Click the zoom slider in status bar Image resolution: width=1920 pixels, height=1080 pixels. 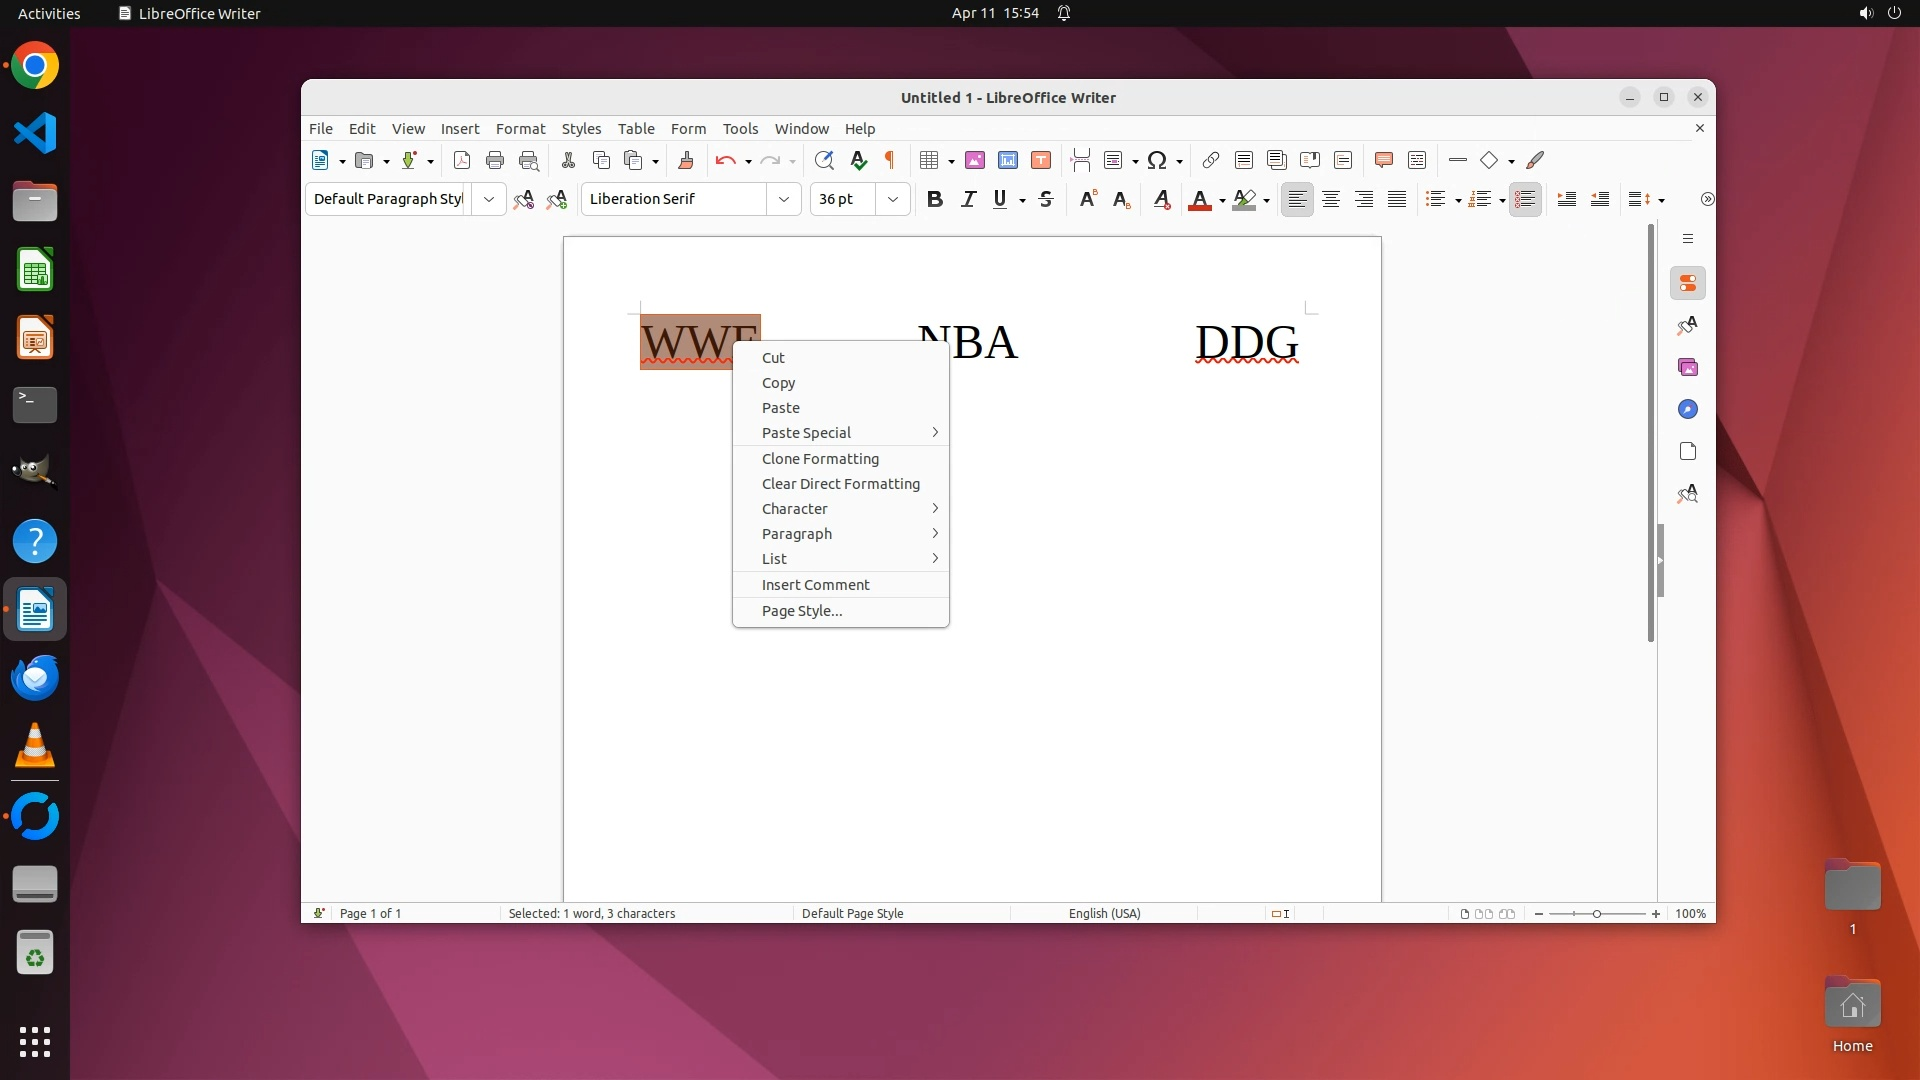[1596, 914]
